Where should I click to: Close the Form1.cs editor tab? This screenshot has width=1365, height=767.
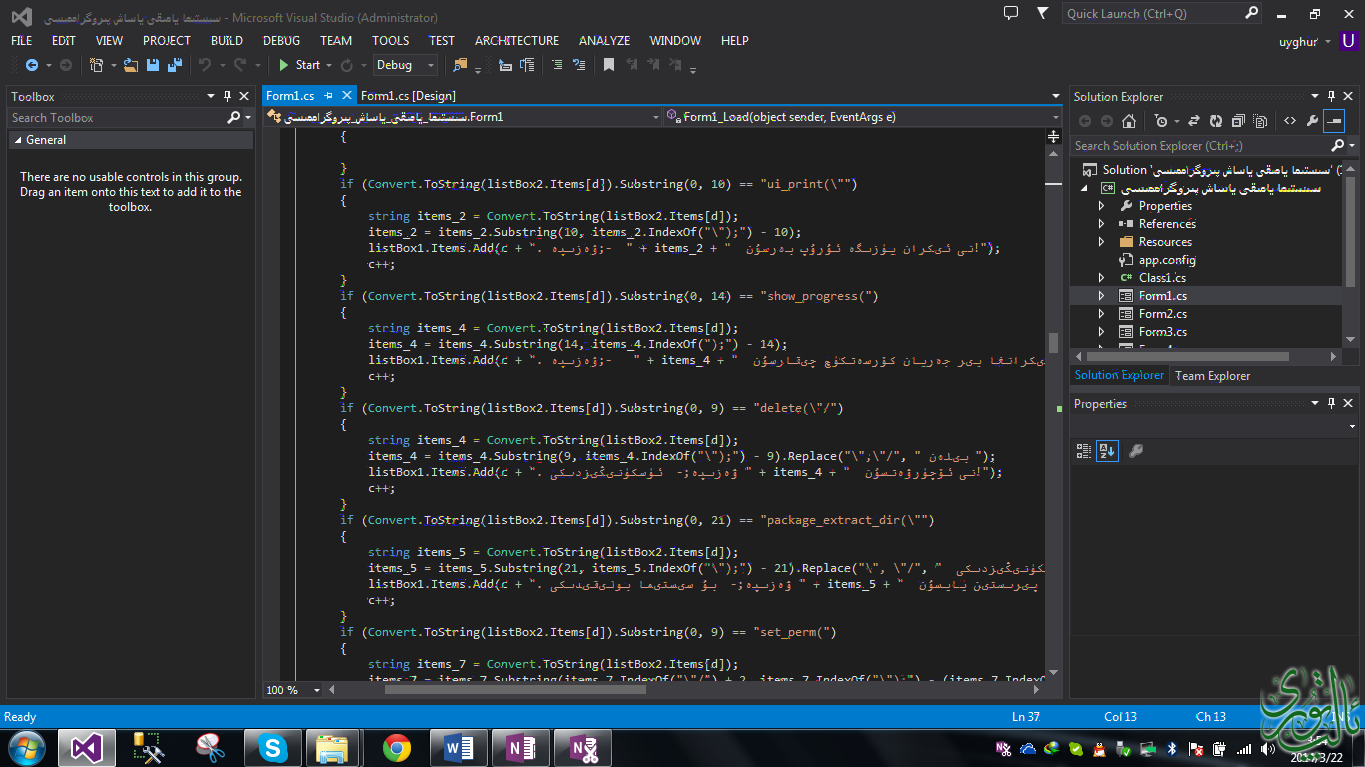click(x=347, y=96)
